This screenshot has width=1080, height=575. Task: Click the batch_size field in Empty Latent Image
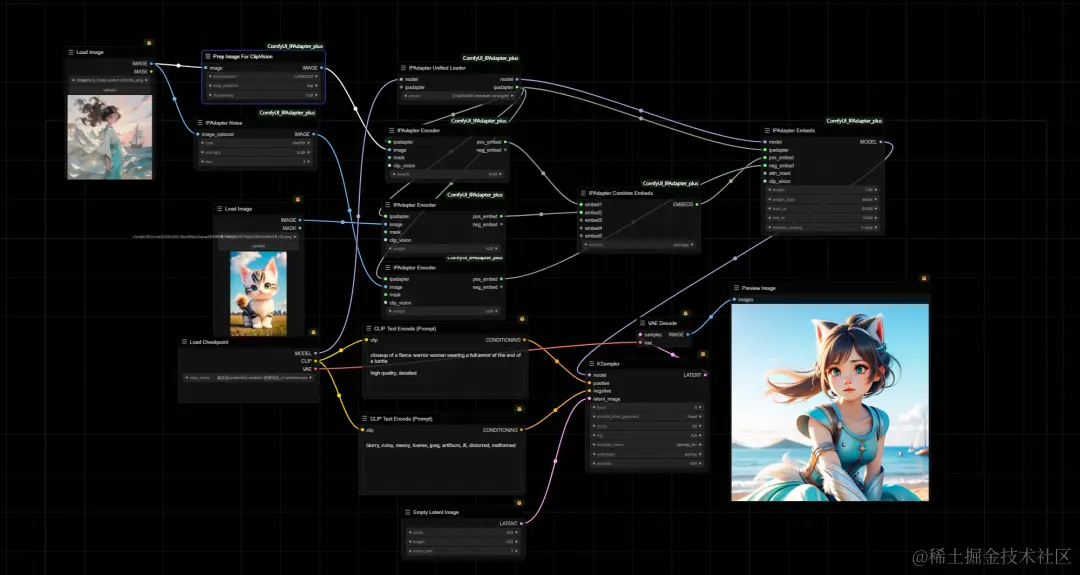[x=462, y=551]
